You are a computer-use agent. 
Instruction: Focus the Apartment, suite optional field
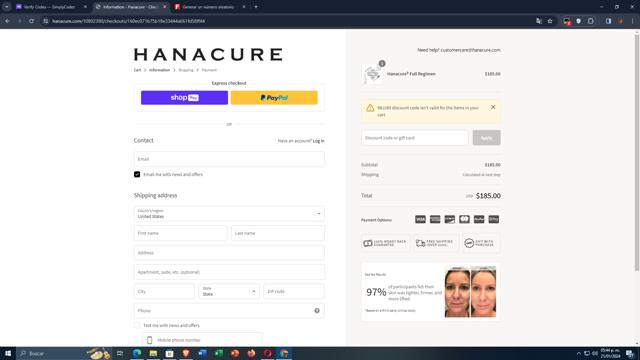[229, 272]
